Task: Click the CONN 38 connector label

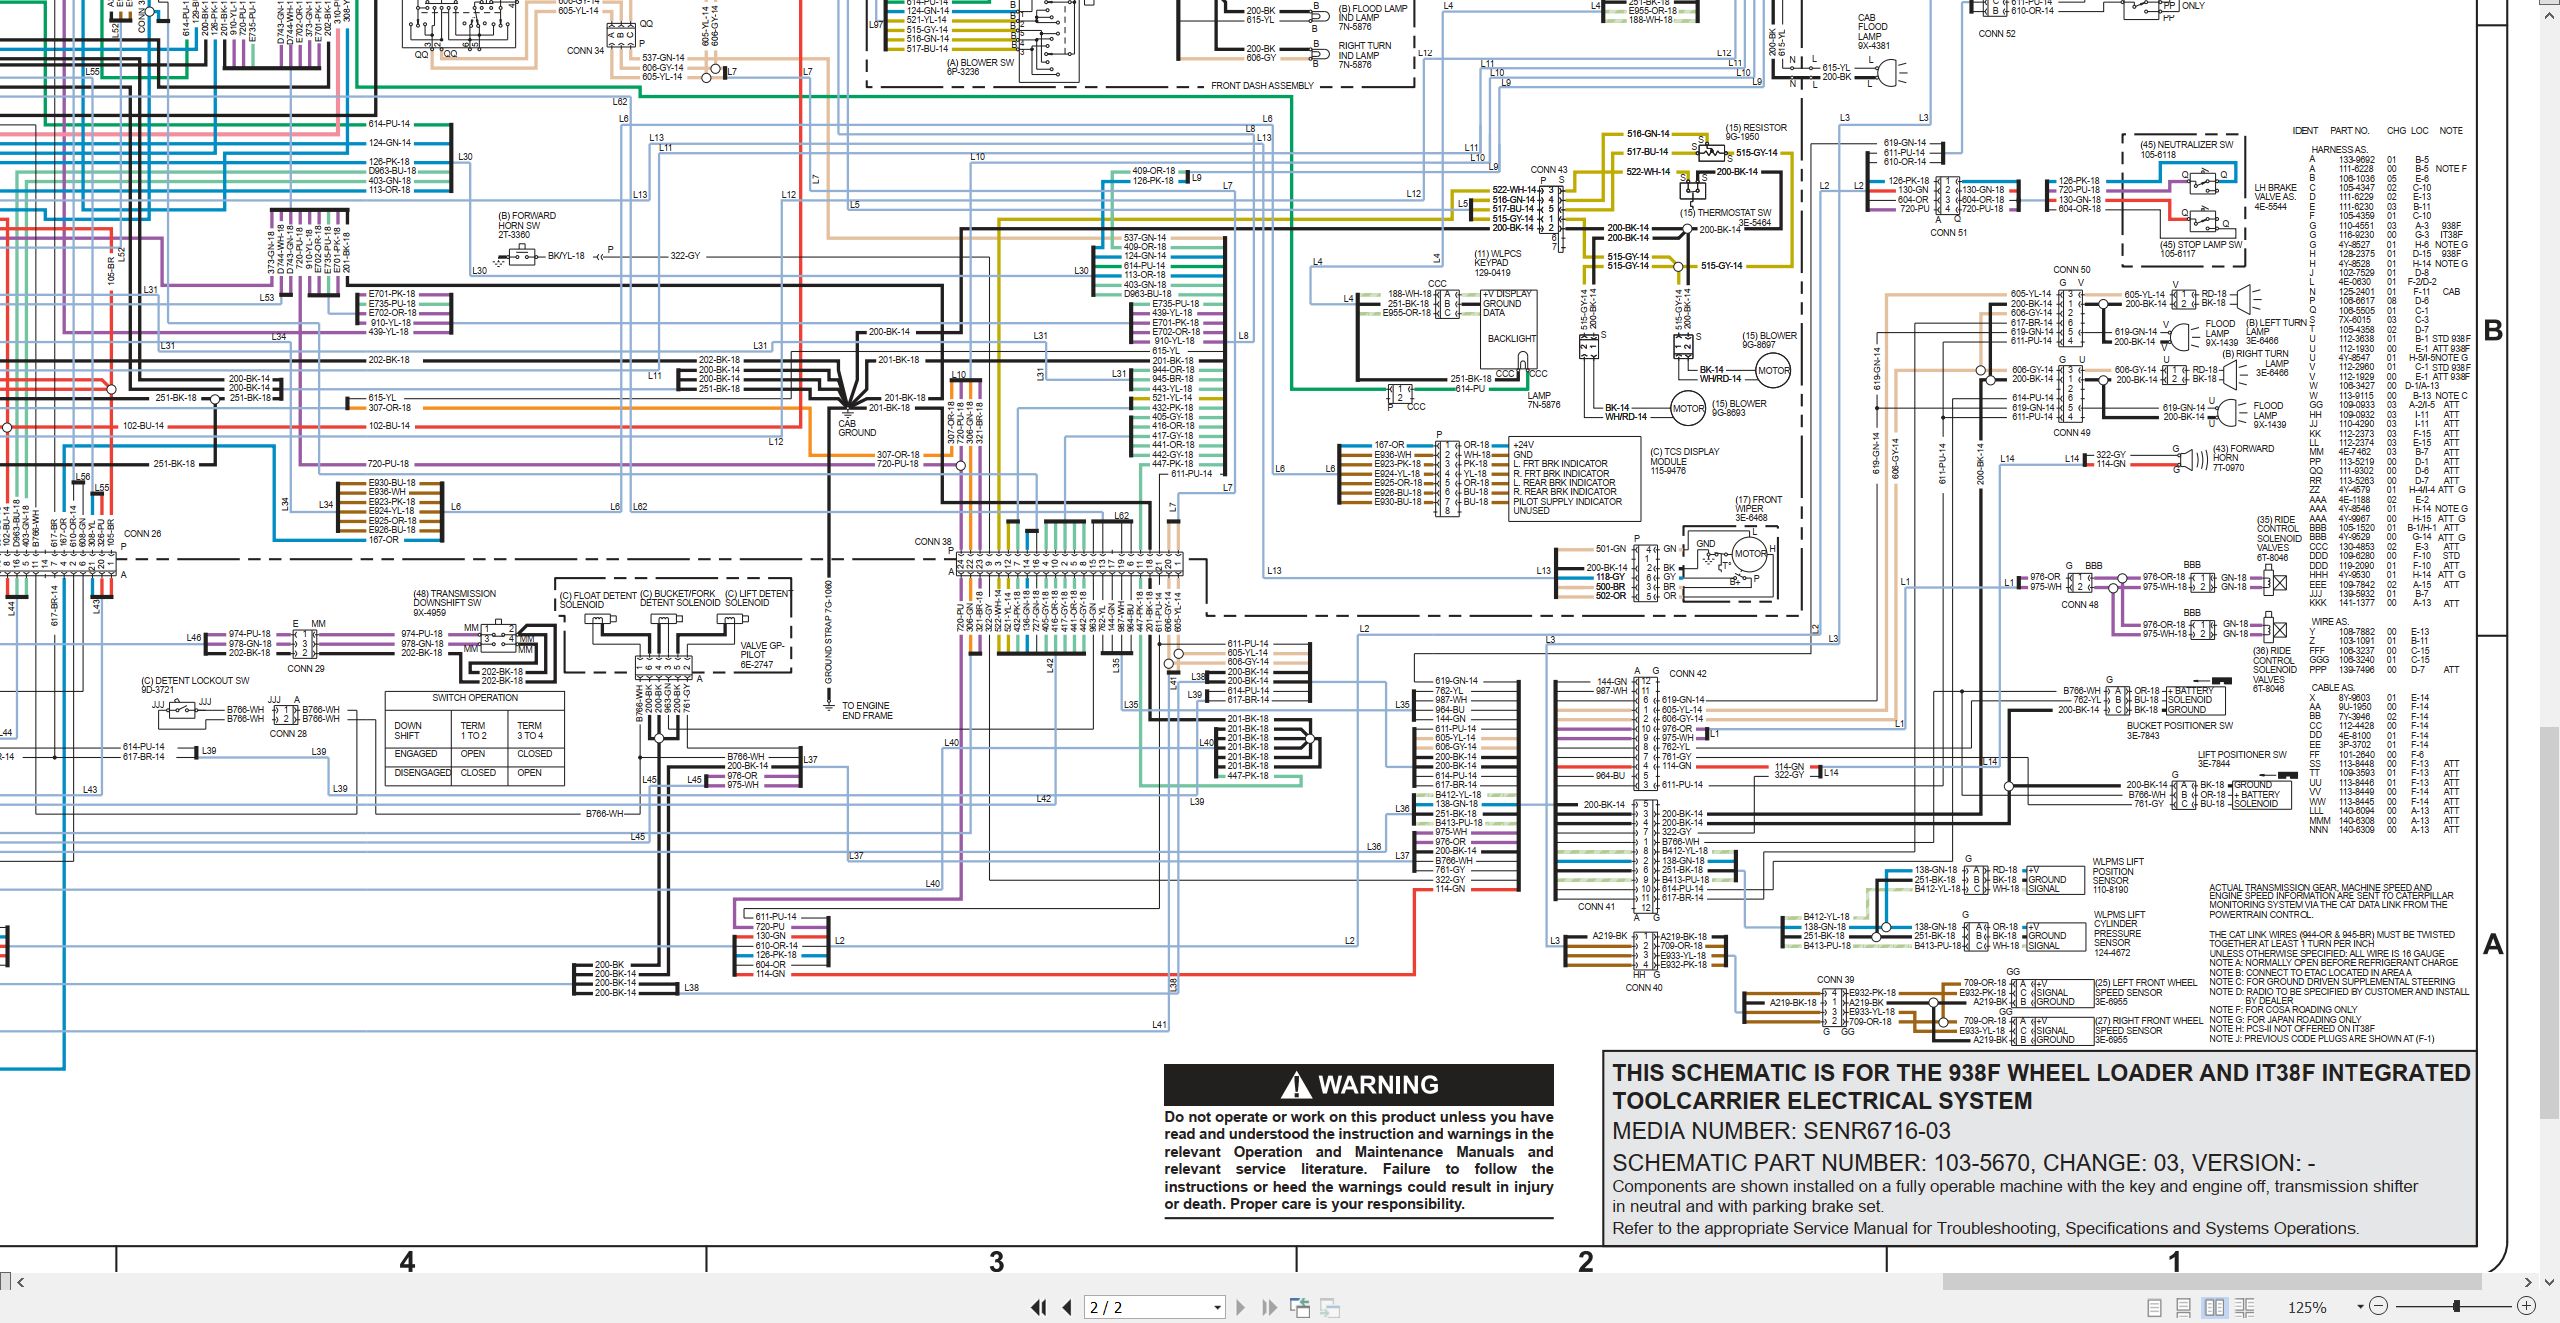Action: pos(933,542)
